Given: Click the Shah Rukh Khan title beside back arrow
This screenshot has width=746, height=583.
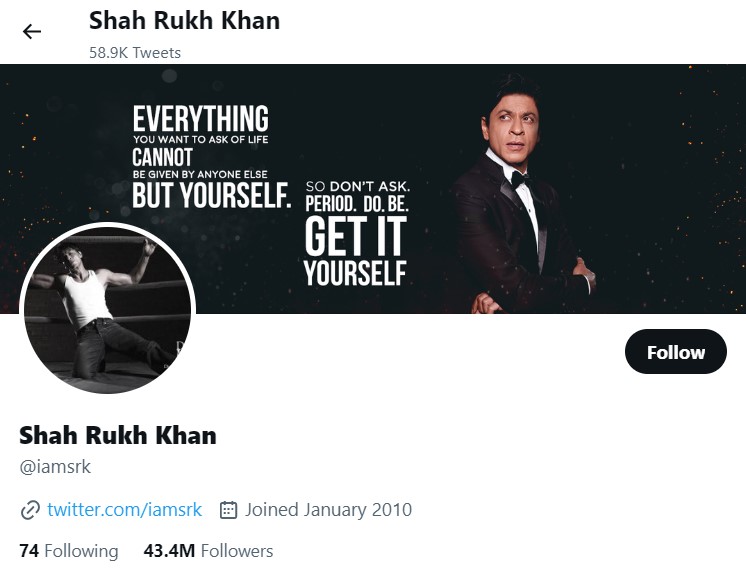Looking at the screenshot, I should (x=184, y=20).
